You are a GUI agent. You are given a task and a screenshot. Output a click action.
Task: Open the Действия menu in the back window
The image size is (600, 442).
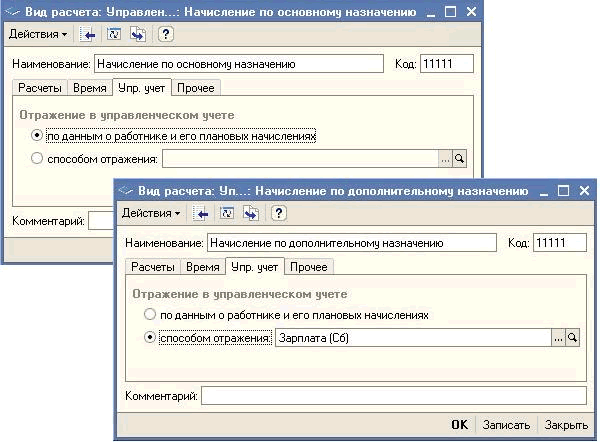click(38, 34)
